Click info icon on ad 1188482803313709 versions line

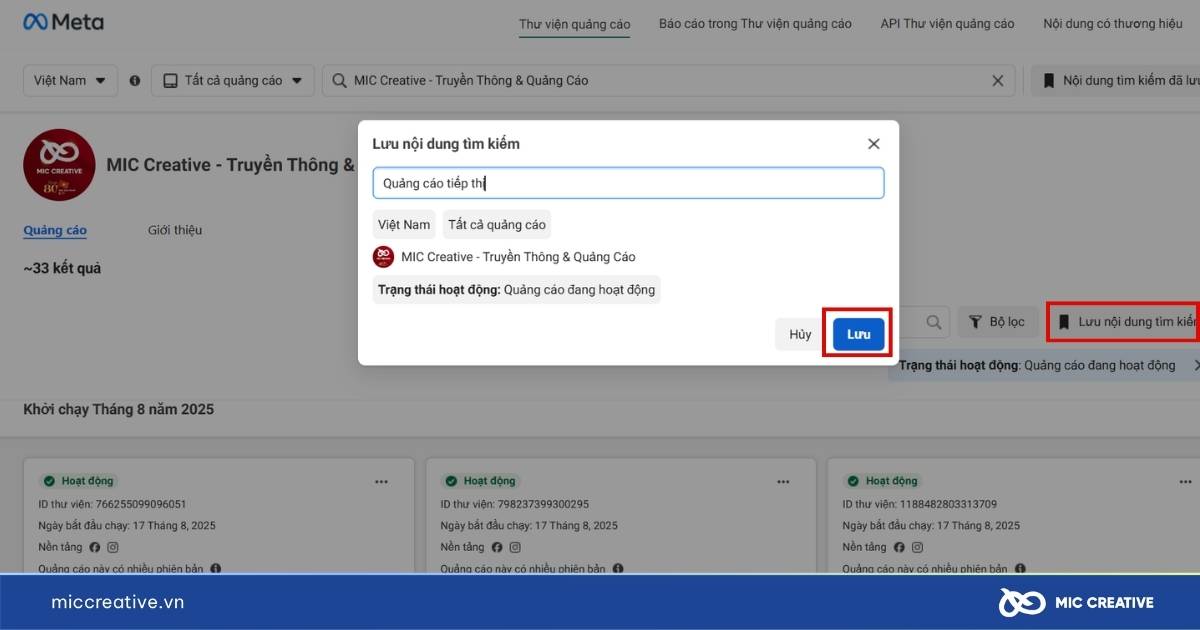pyautogui.click(x=1020, y=568)
